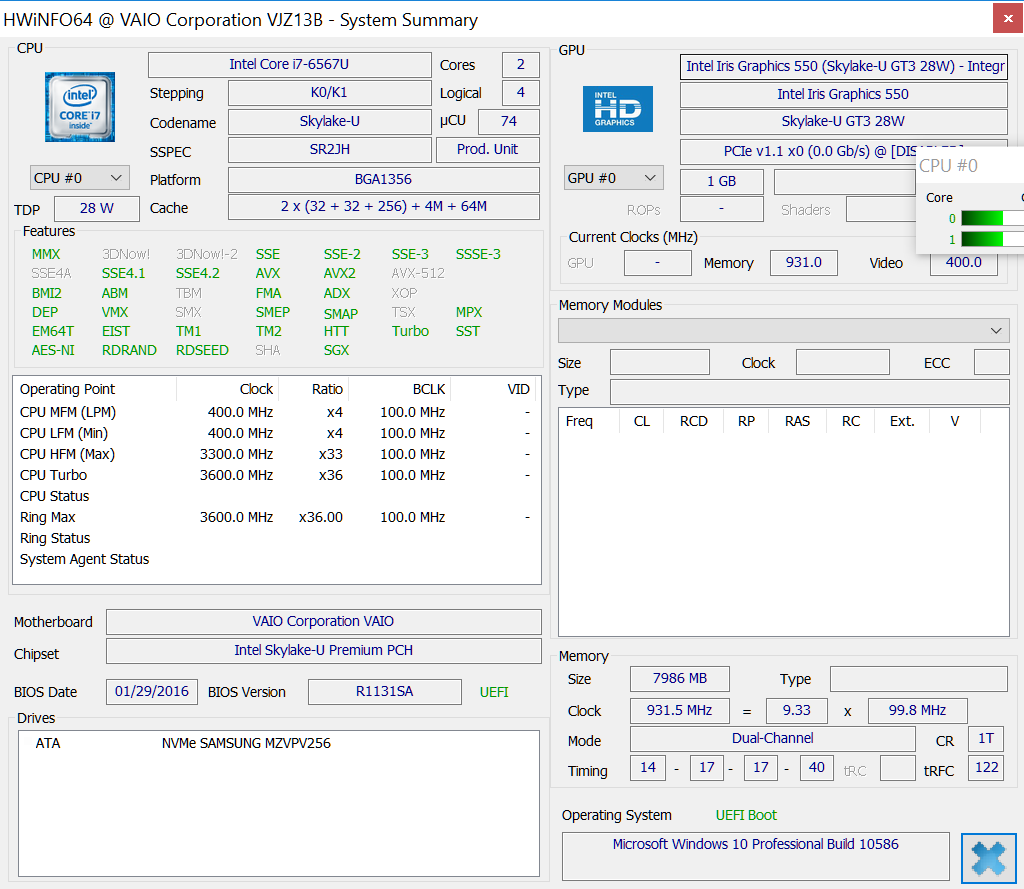
Task: Select the Ring Max row
Action: [277, 517]
